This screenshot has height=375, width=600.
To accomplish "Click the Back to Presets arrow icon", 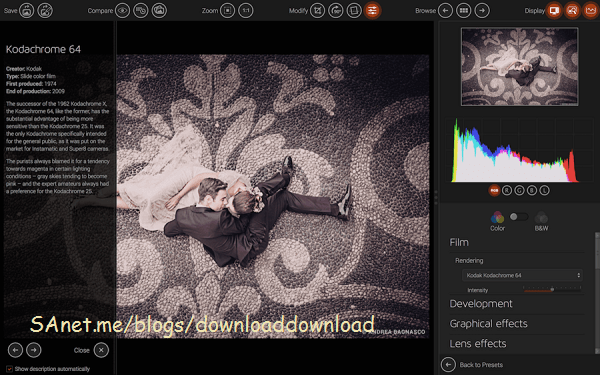I will (448, 365).
